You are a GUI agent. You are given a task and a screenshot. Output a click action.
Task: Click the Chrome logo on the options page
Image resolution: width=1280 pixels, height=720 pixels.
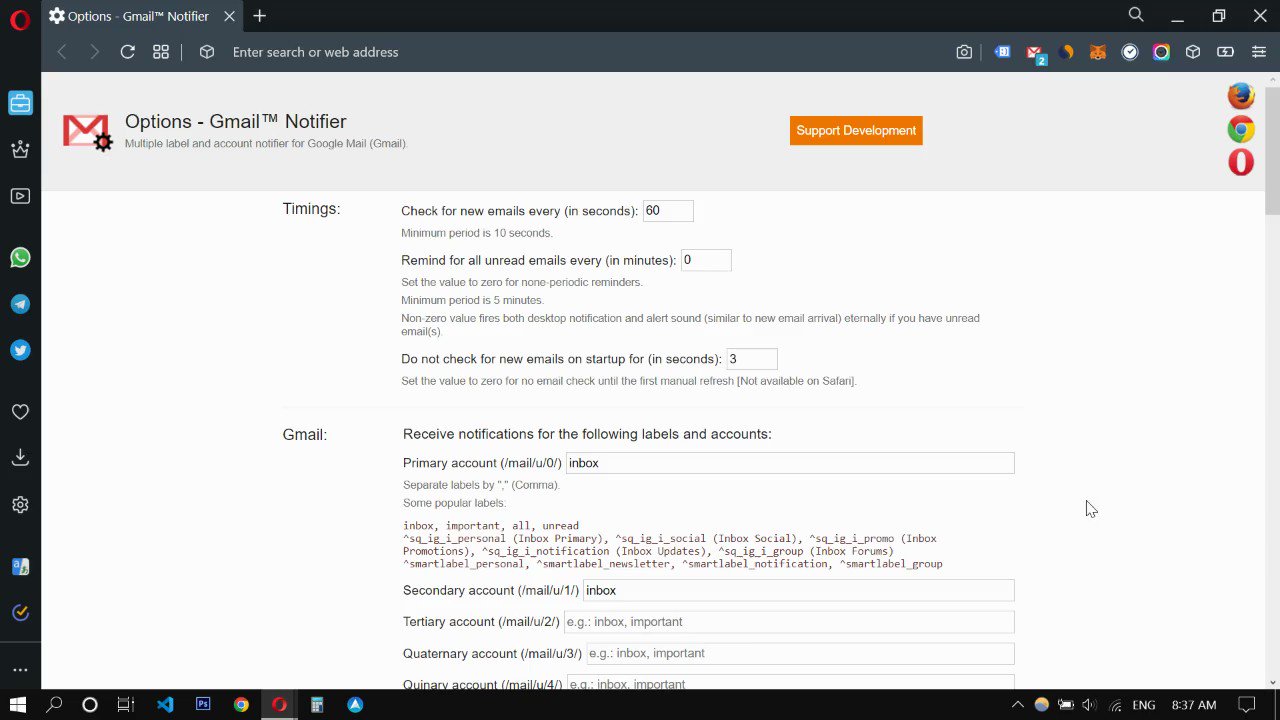click(1241, 129)
